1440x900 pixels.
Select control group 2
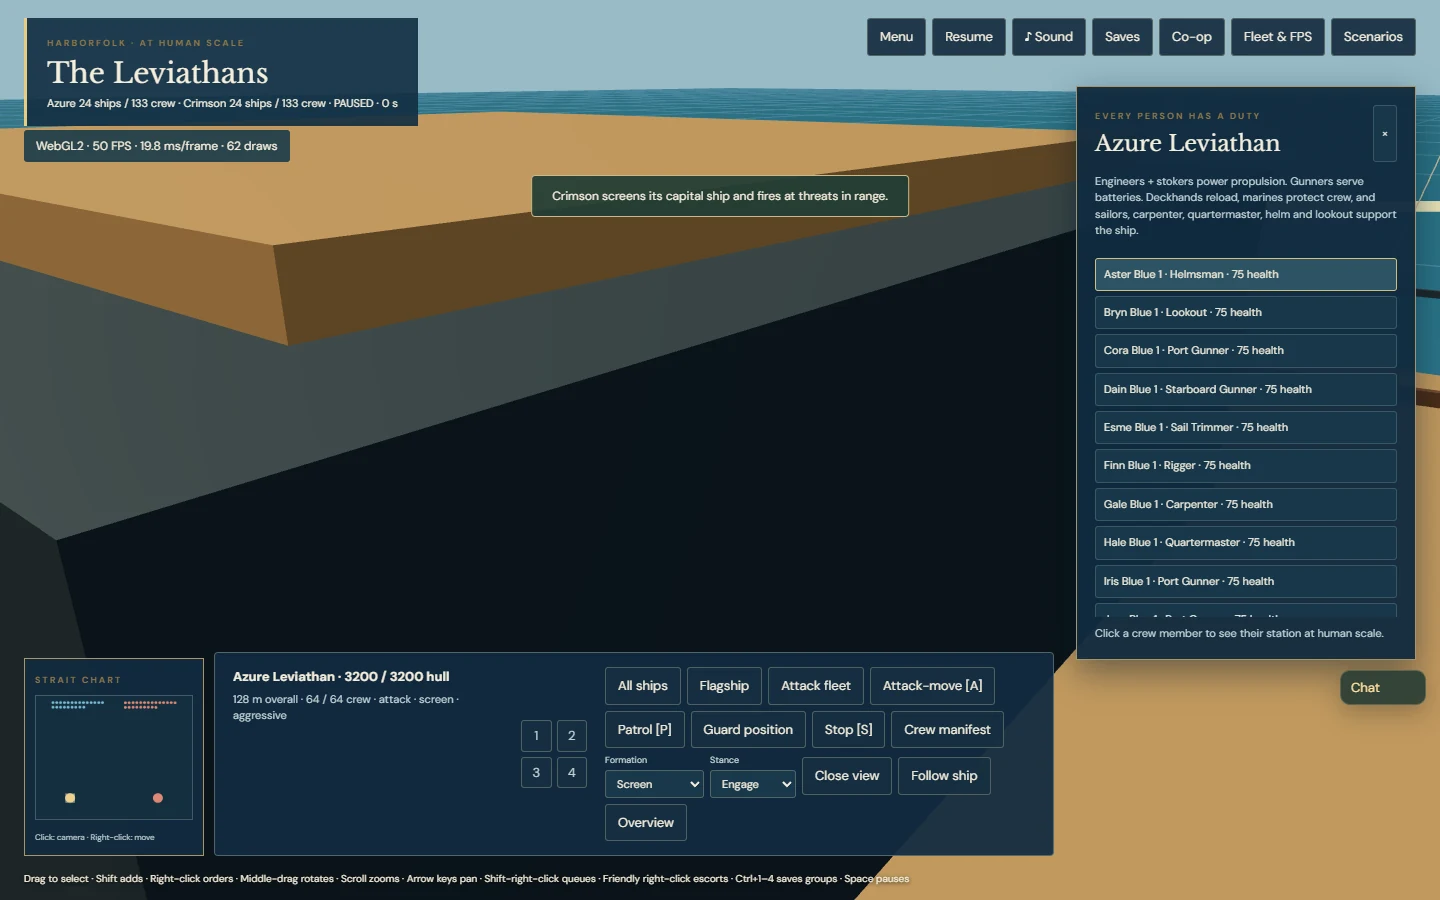(x=572, y=736)
